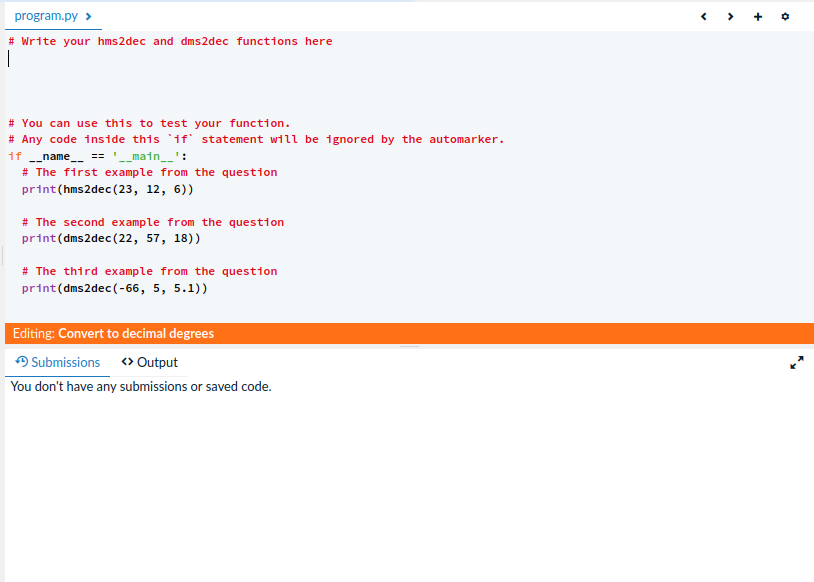The height and width of the screenshot is (582, 814).
Task: Click the print(hms2dec(23, 12, 6)) line
Action: 108,189
